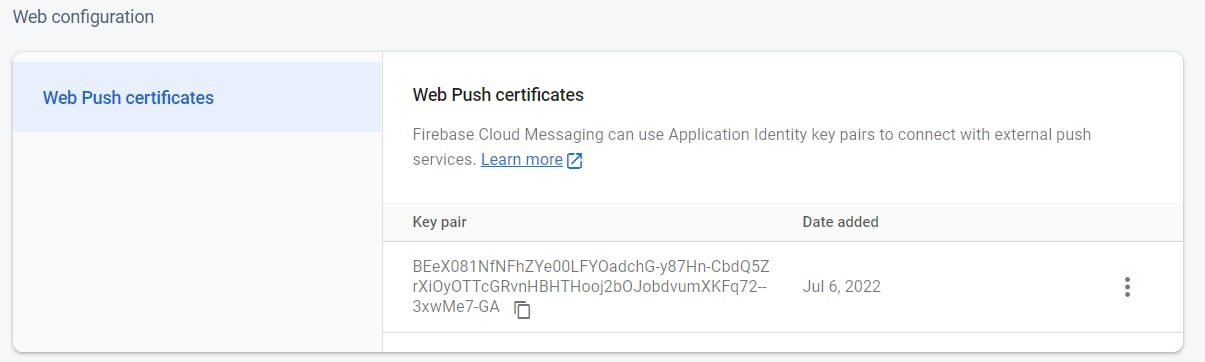Click the key line starting with BEeX081

click(591, 266)
